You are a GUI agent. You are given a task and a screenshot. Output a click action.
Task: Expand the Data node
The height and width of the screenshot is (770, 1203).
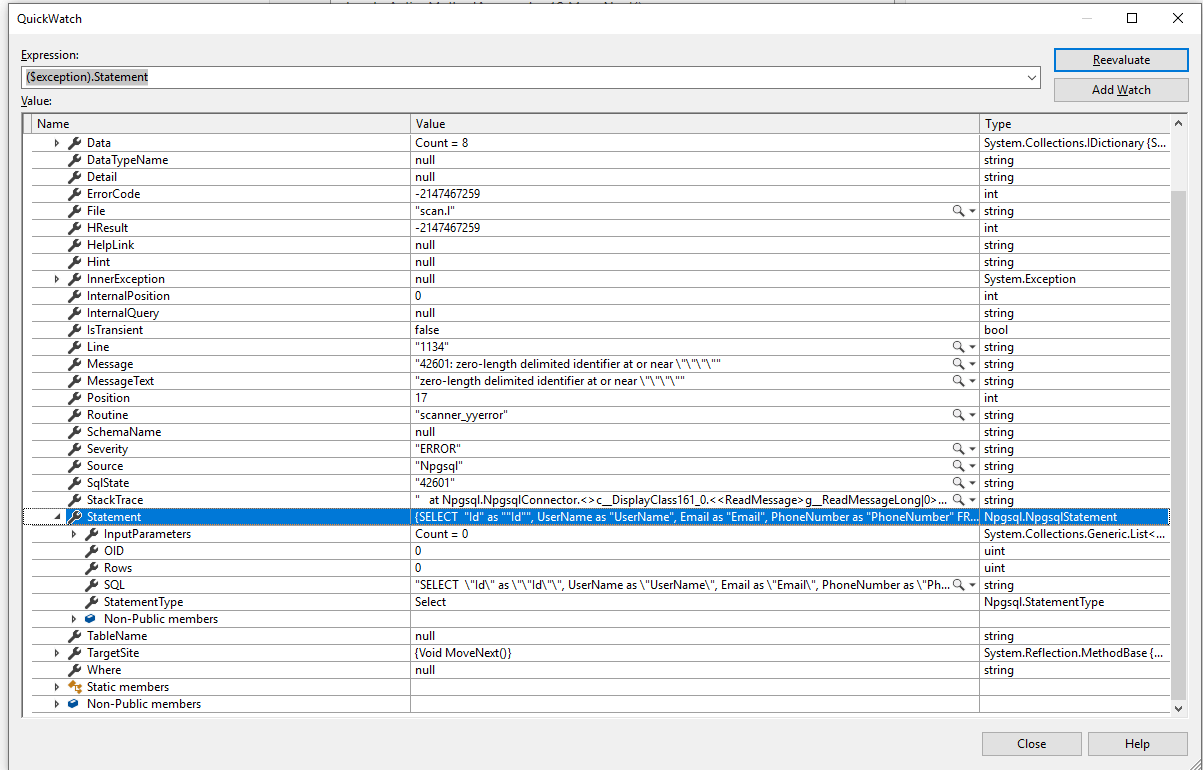click(x=57, y=142)
